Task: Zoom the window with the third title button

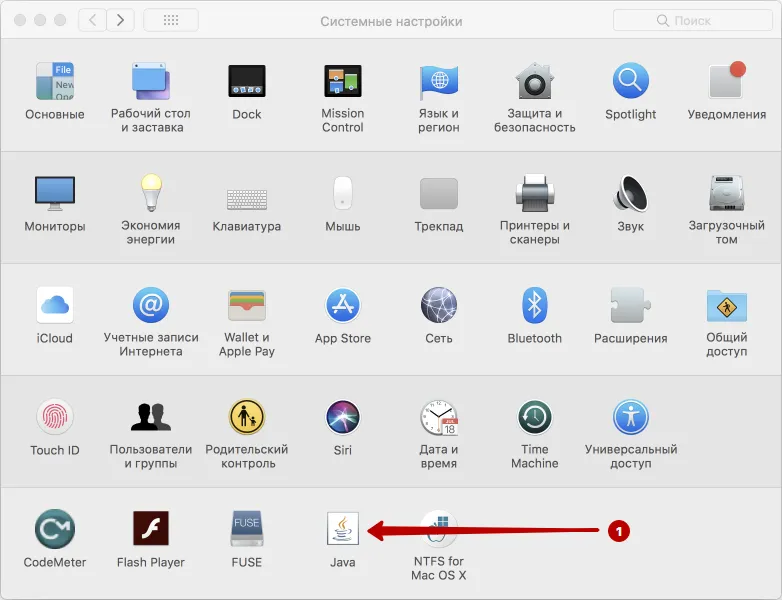Action: click(60, 20)
